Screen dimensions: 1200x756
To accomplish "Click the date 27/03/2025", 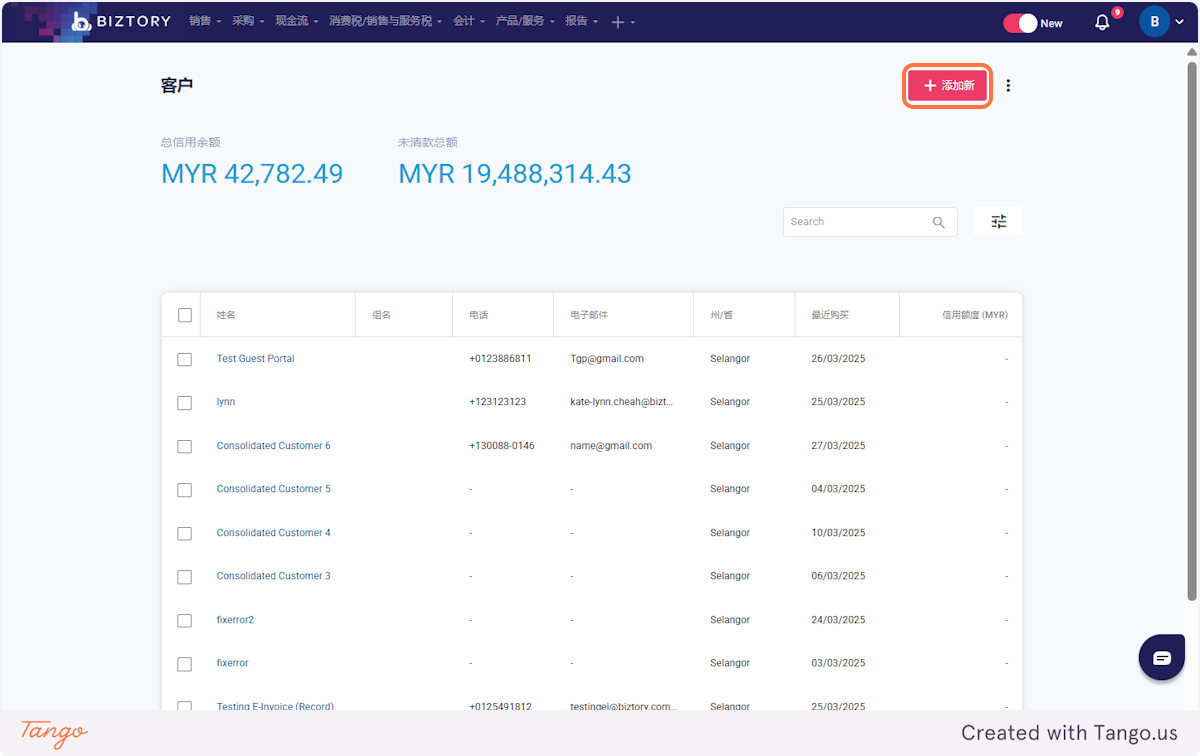I will (x=838, y=446).
